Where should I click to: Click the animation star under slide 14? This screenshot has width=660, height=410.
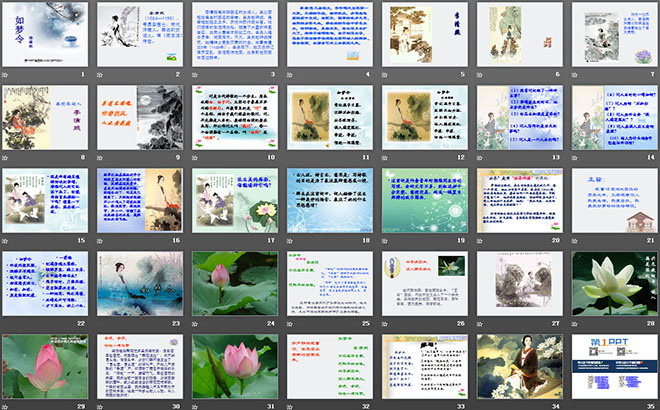click(575, 158)
